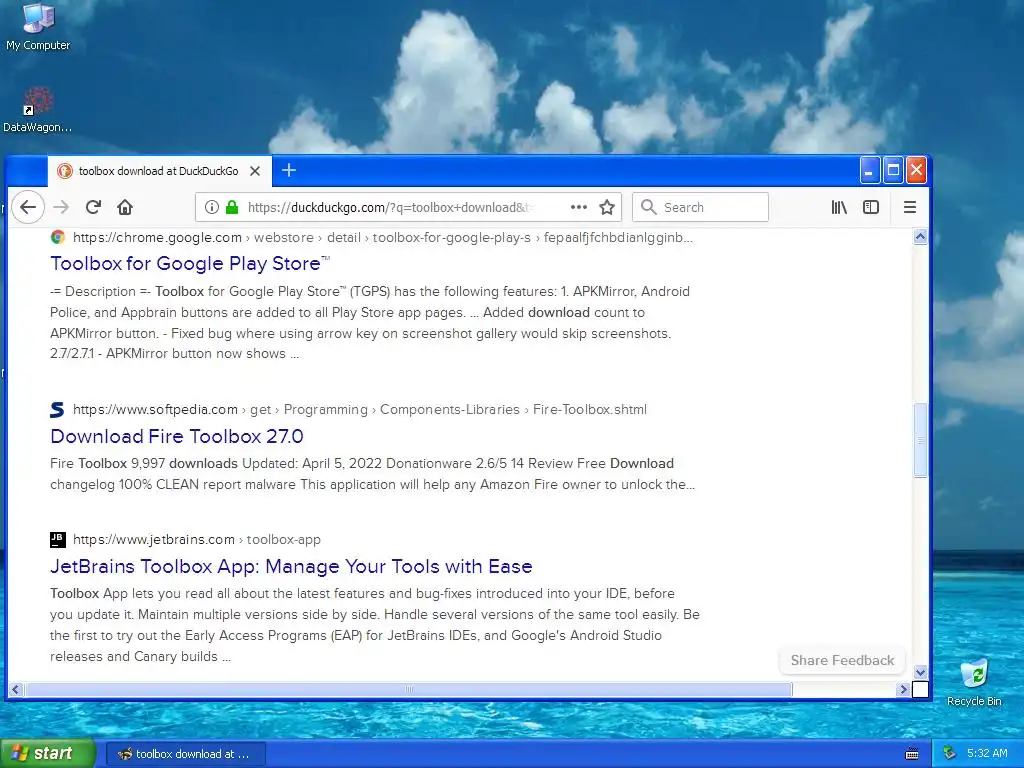1024x768 pixels.
Task: Show site information via the info icon
Action: [x=212, y=207]
